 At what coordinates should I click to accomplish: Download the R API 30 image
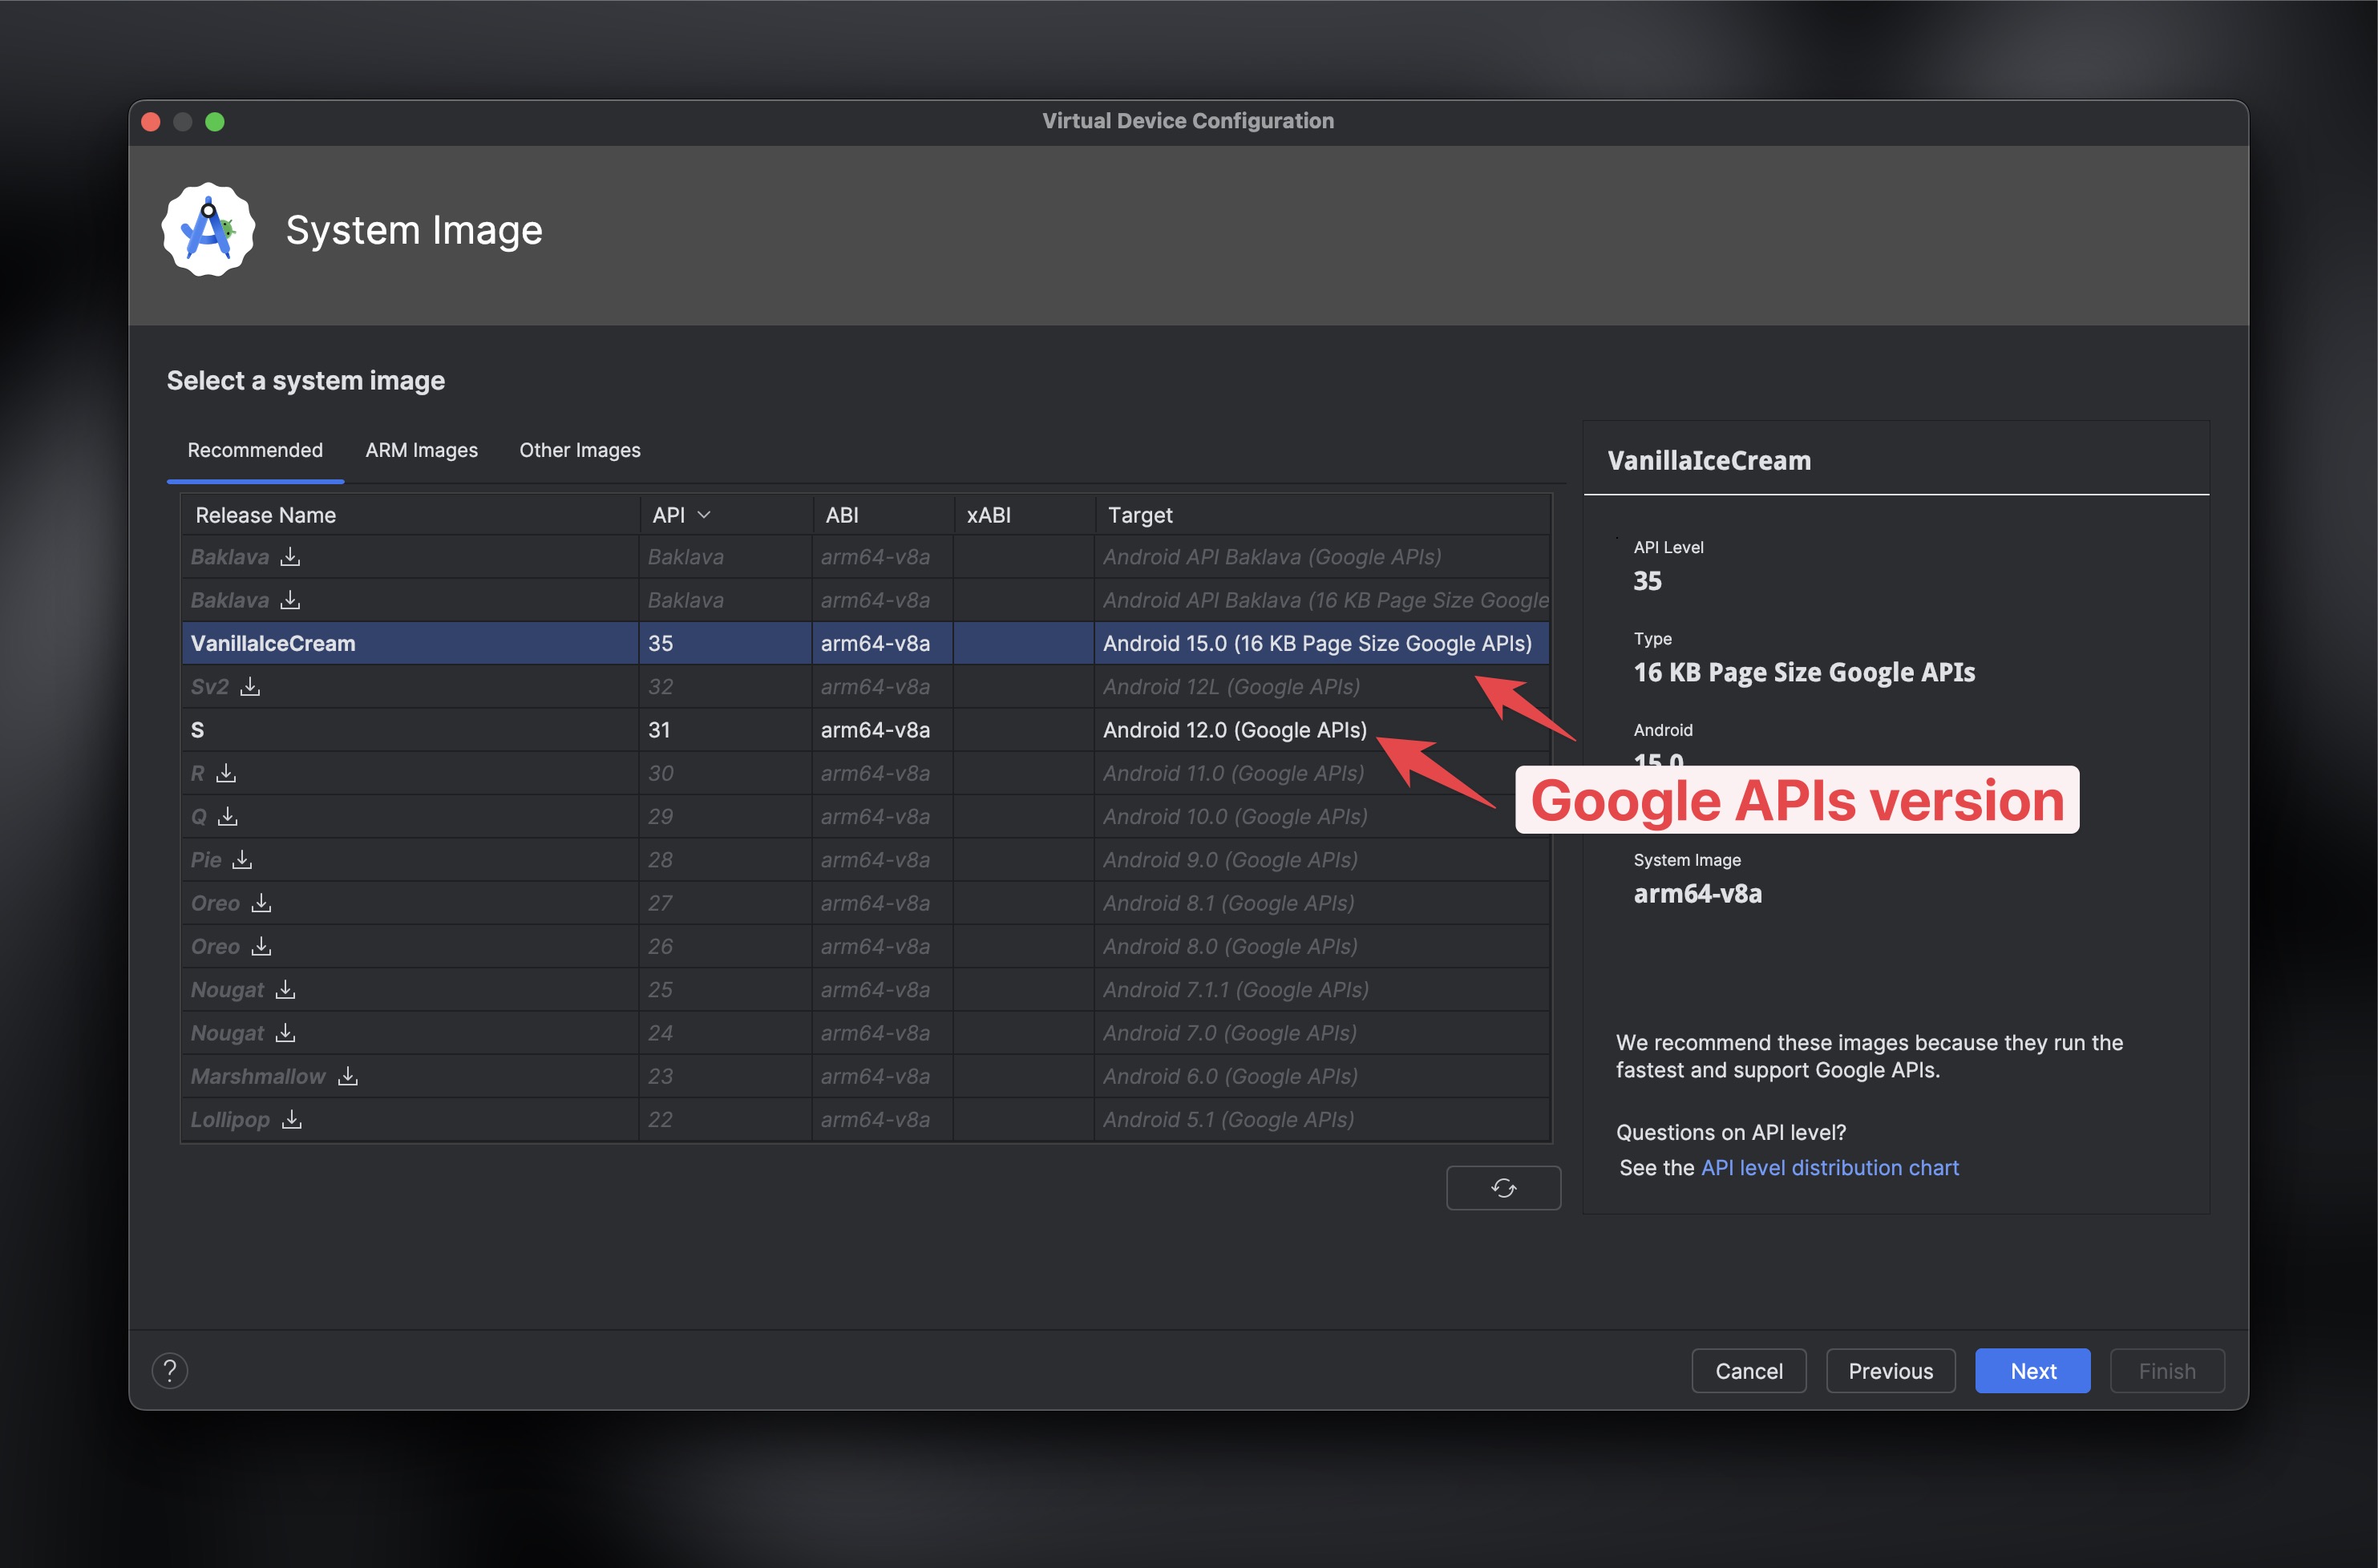[x=226, y=772]
